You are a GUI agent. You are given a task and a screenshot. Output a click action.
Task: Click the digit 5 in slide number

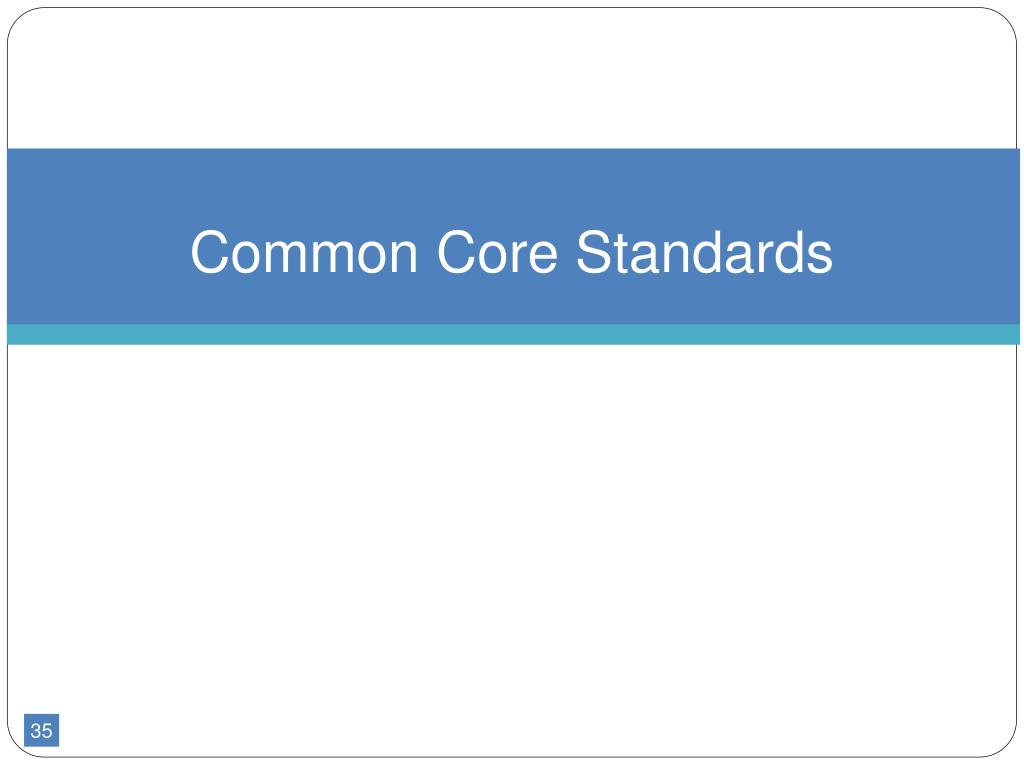point(46,730)
